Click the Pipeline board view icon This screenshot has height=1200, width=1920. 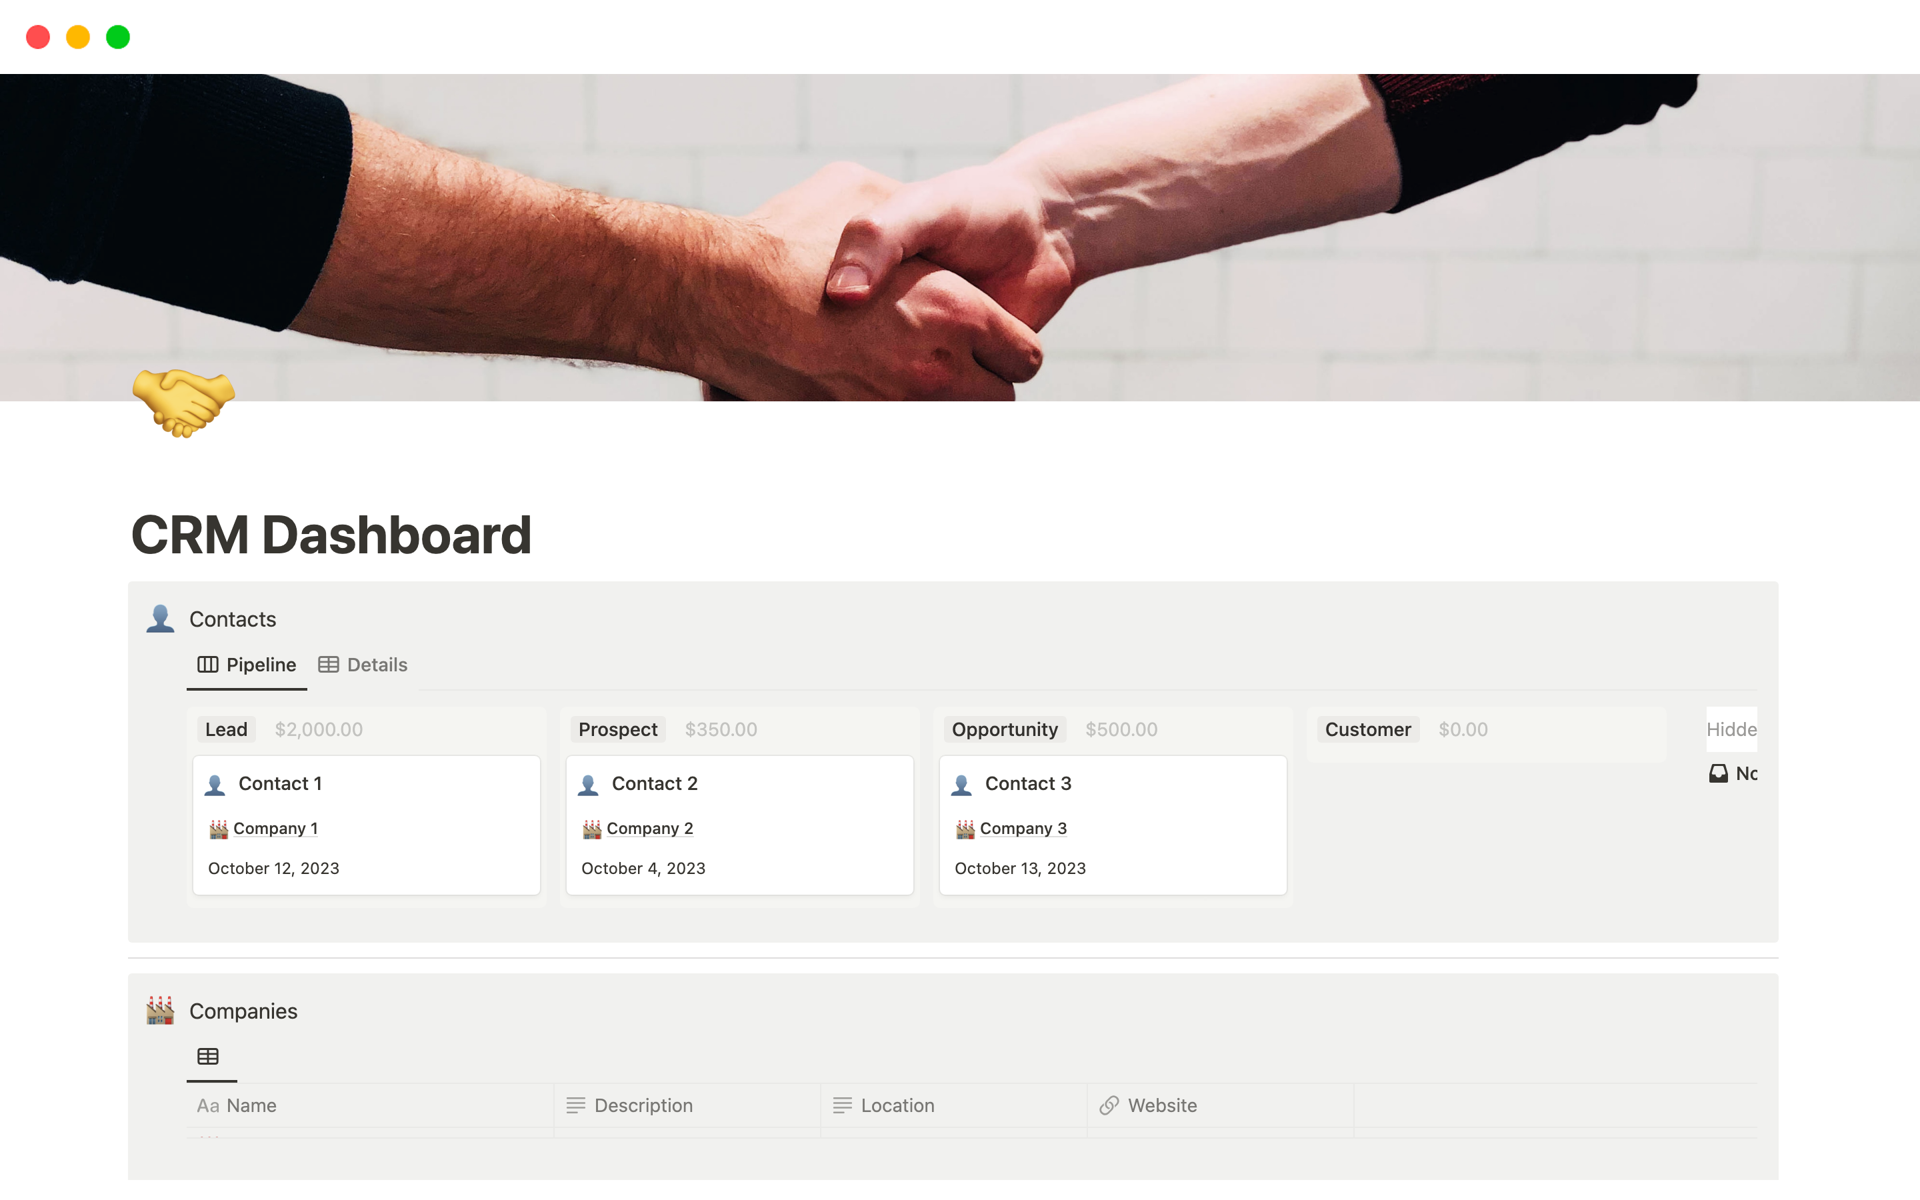point(210,664)
